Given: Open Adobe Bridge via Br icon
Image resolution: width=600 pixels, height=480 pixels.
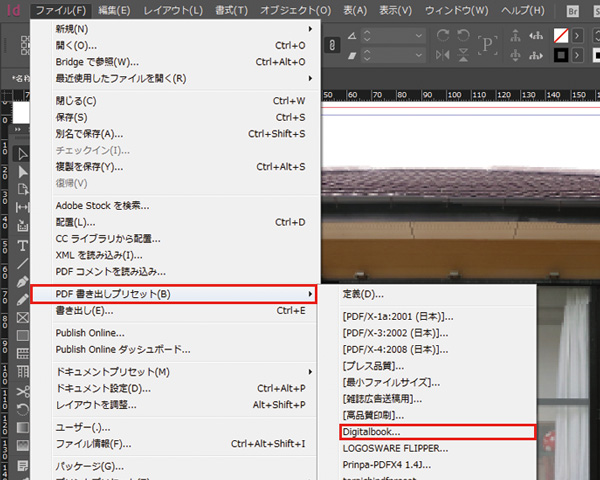Looking at the screenshot, I should [x=572, y=11].
